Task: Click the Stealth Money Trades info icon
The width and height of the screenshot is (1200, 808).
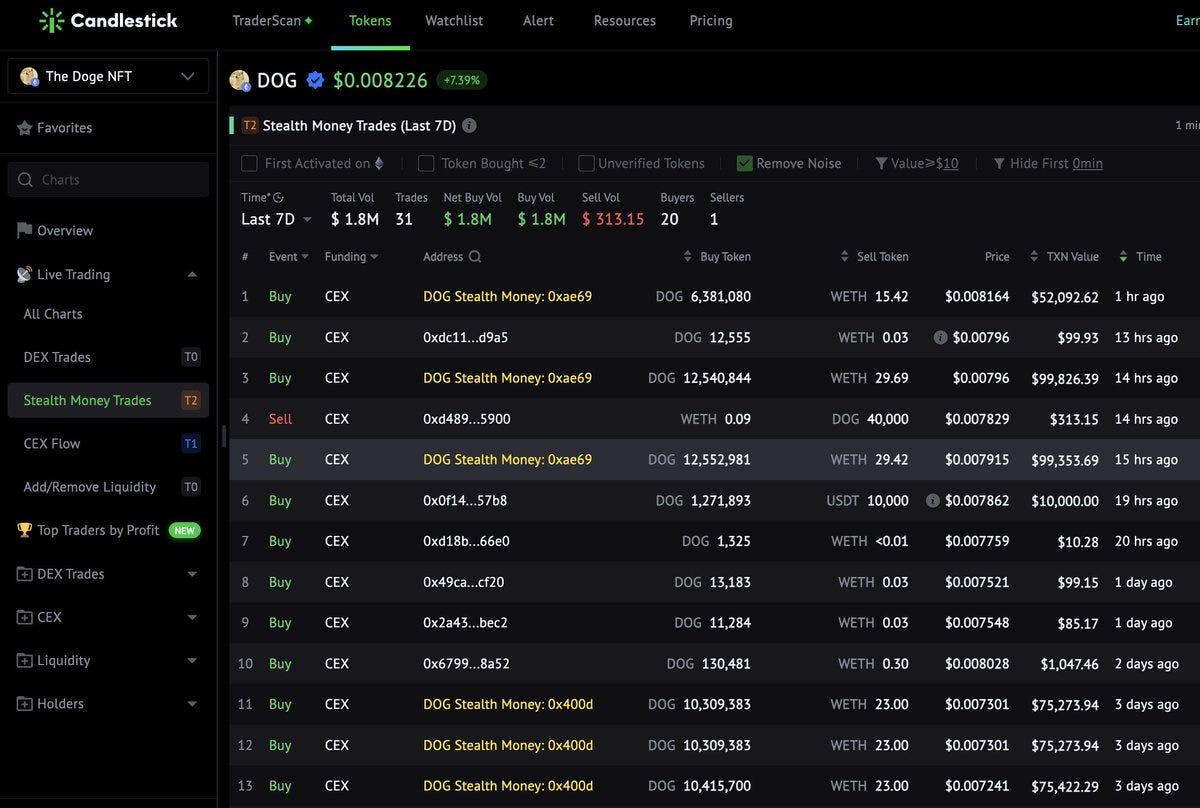Action: (x=469, y=126)
